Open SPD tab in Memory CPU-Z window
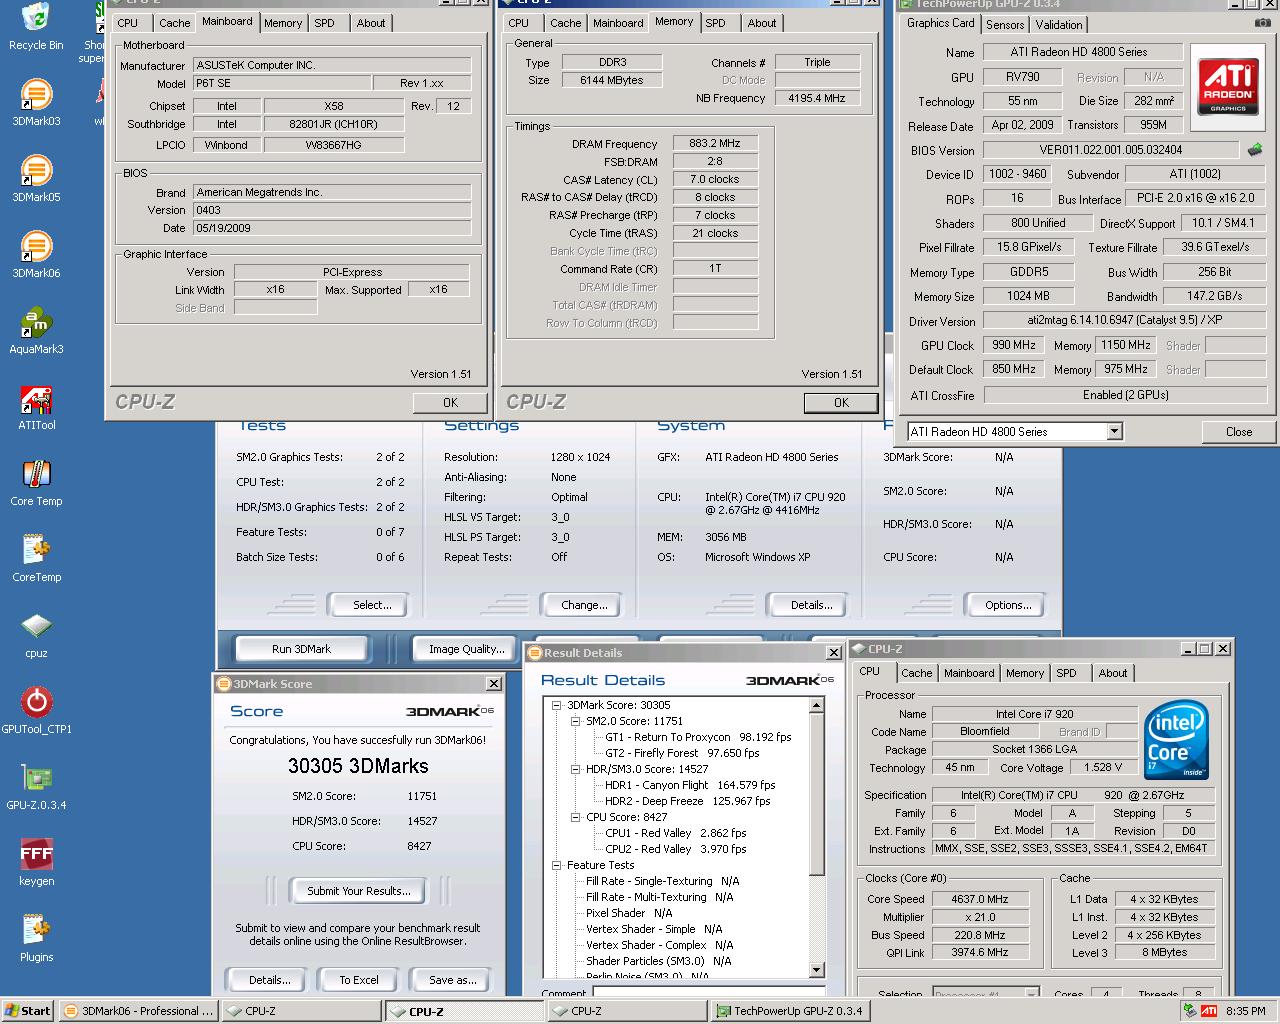This screenshot has width=1280, height=1024. tap(716, 23)
